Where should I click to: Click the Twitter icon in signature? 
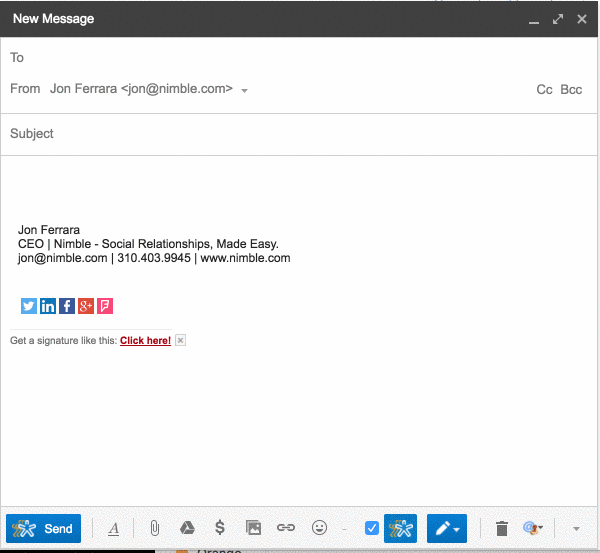(x=29, y=306)
